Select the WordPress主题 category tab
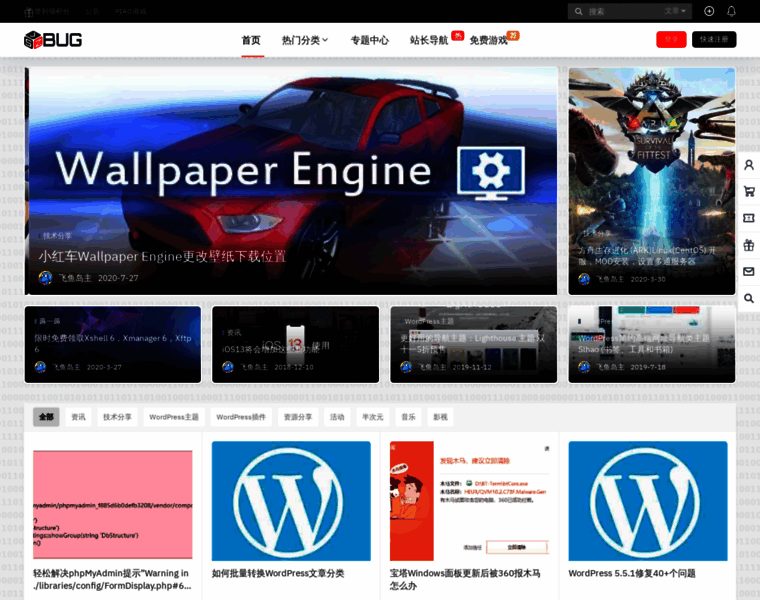 click(174, 417)
